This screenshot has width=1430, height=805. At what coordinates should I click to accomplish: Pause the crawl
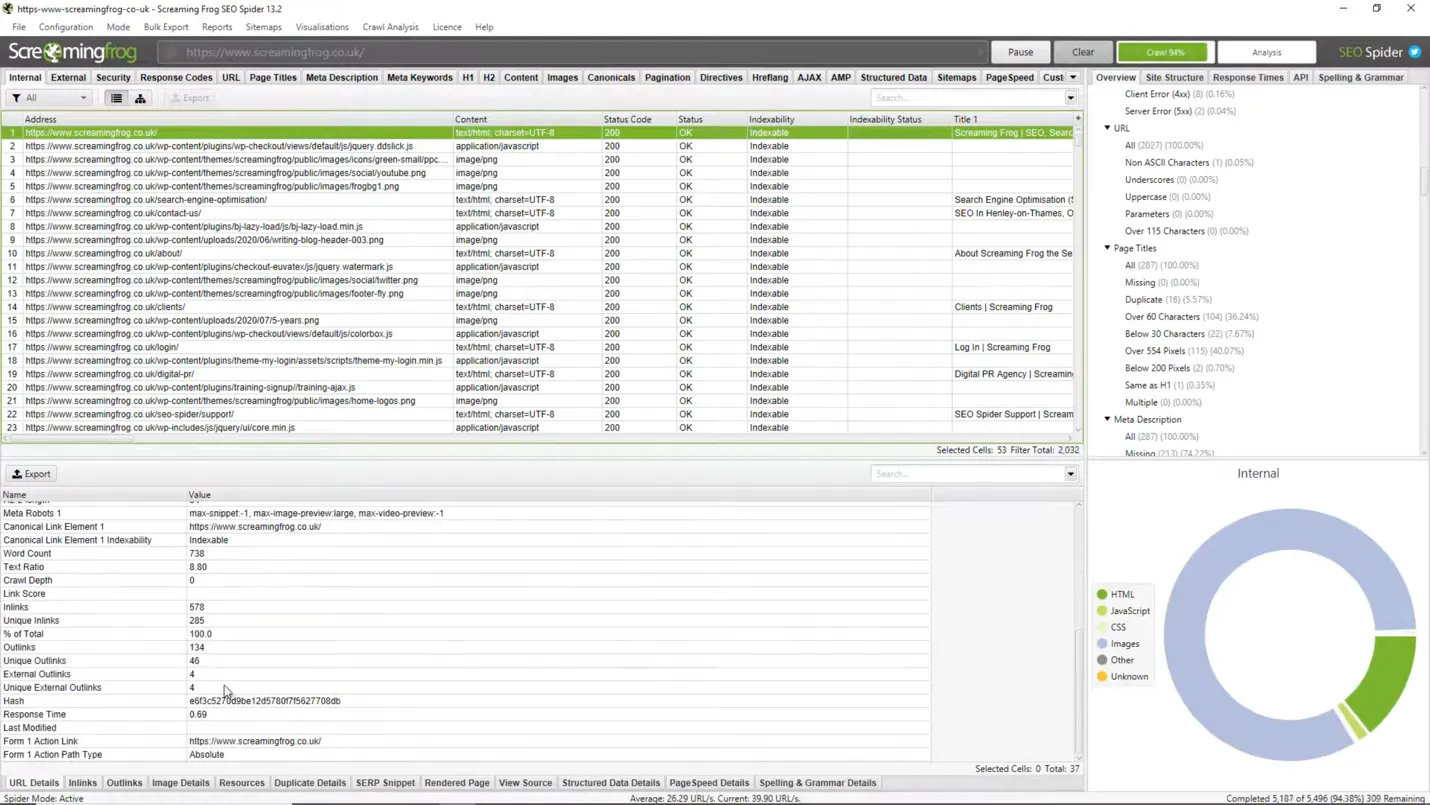pos(1020,52)
